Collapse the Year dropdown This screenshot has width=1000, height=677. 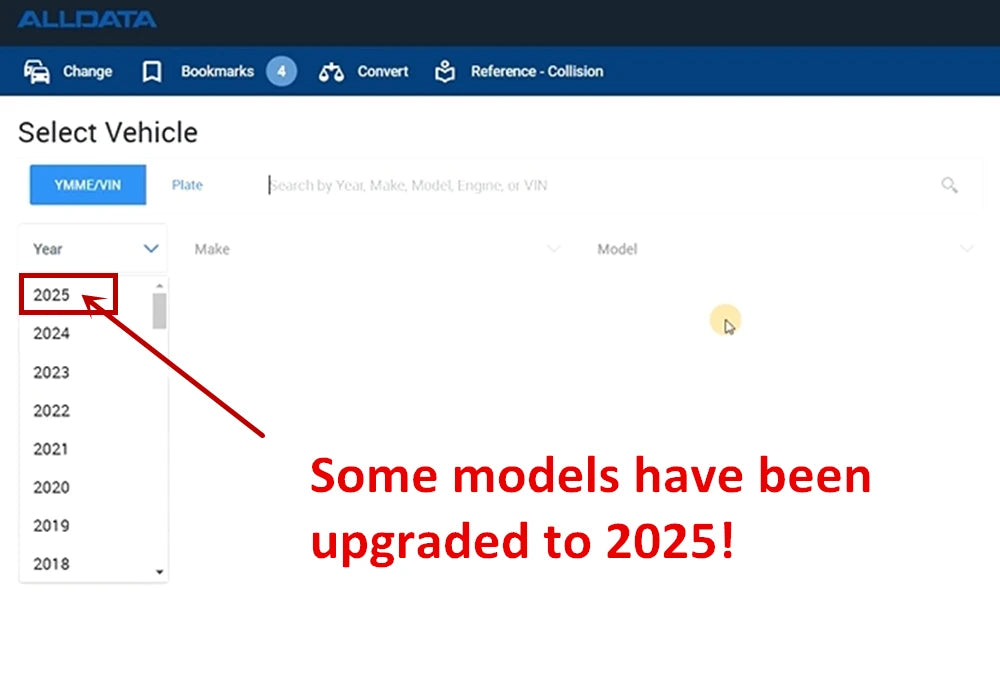point(151,249)
